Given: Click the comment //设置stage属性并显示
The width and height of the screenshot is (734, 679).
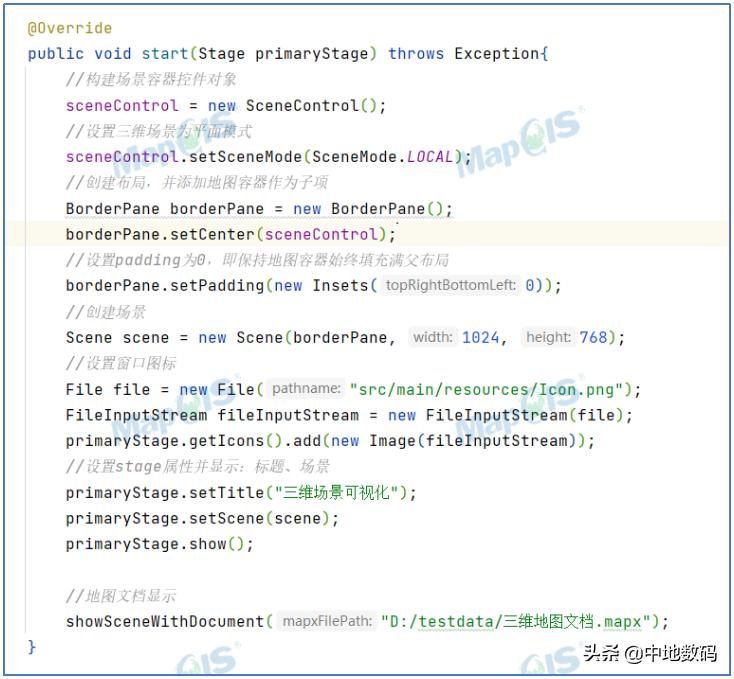Looking at the screenshot, I should click(198, 467).
